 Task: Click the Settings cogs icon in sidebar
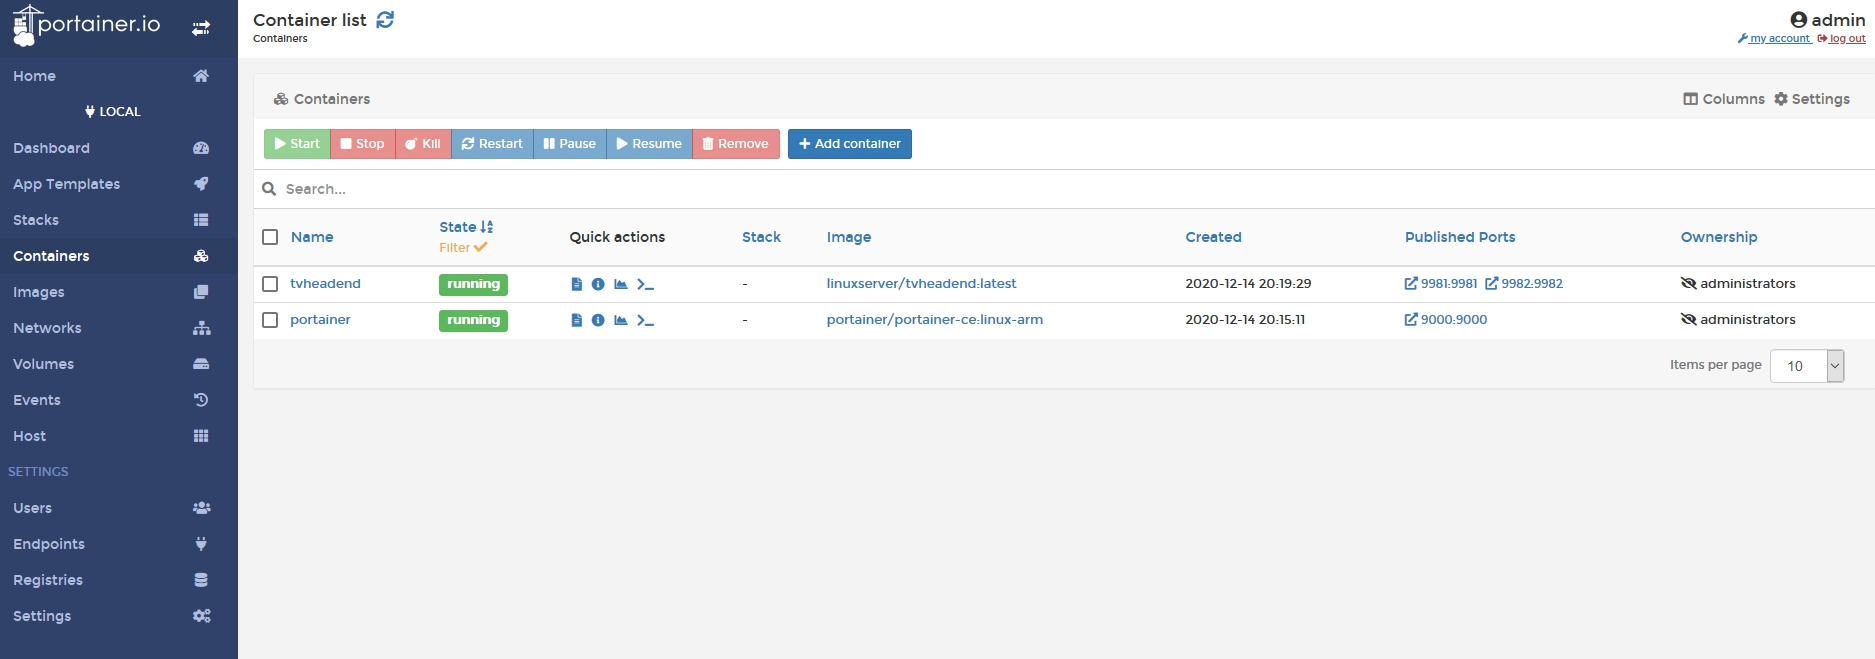pyautogui.click(x=201, y=616)
